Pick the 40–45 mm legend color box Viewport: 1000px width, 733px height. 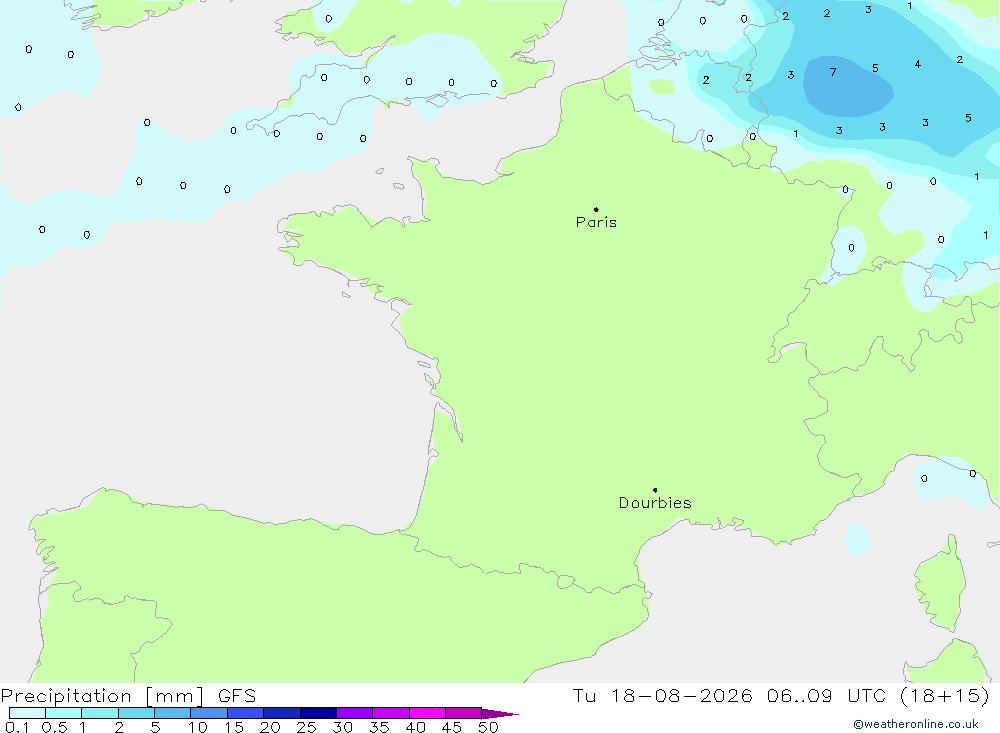pos(427,713)
